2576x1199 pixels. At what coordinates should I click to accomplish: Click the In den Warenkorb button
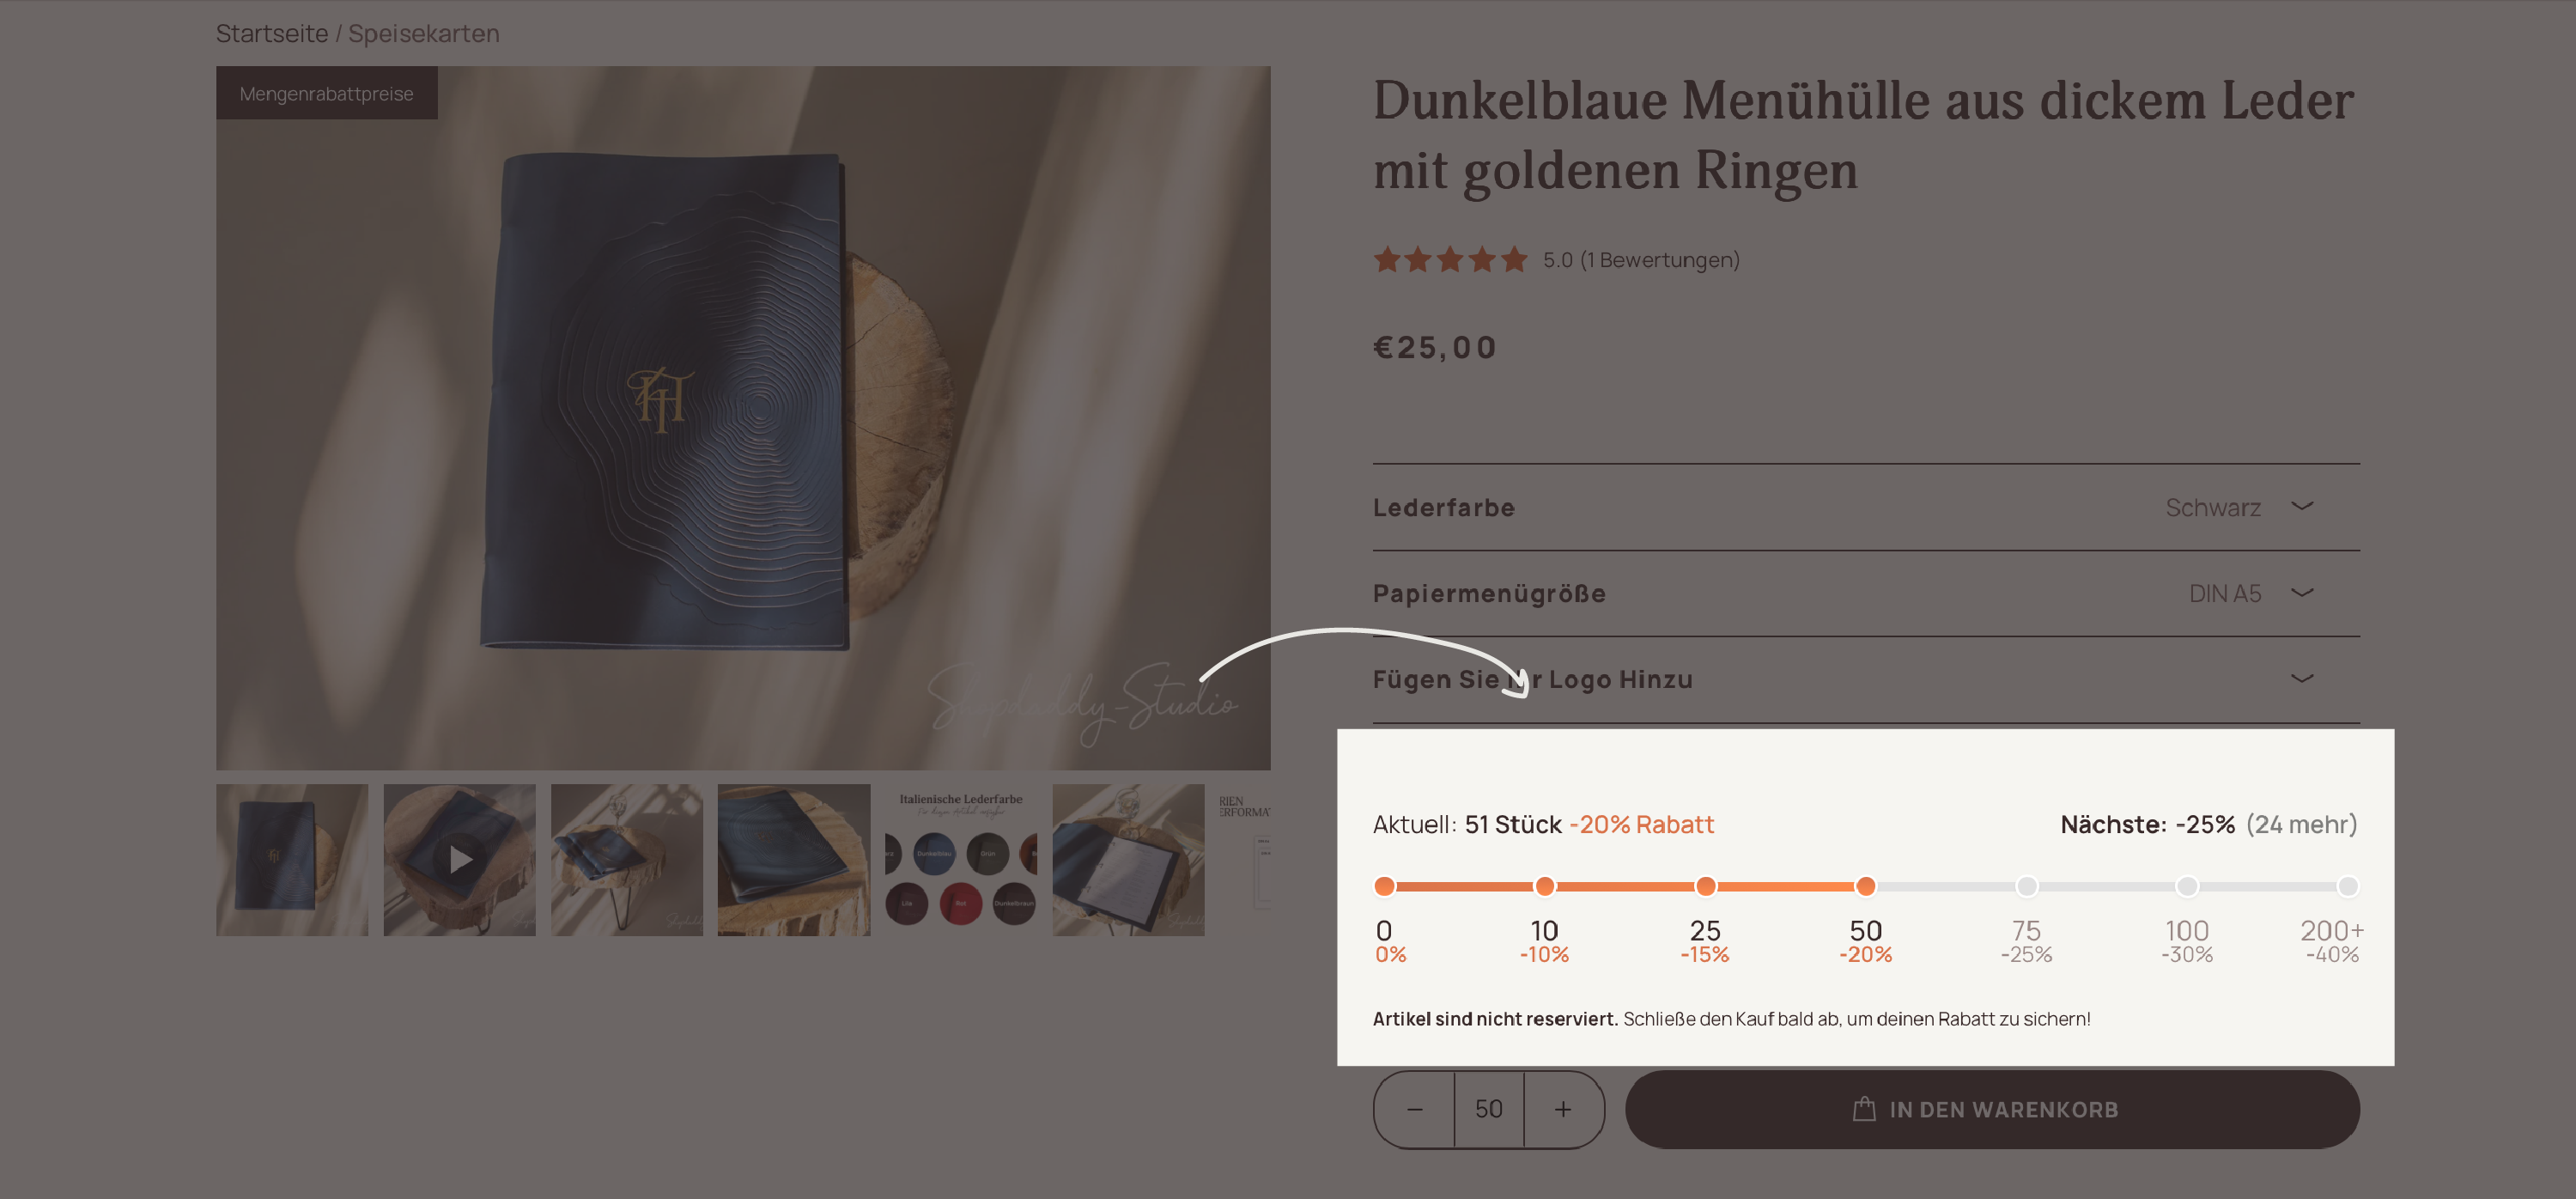(1992, 1109)
